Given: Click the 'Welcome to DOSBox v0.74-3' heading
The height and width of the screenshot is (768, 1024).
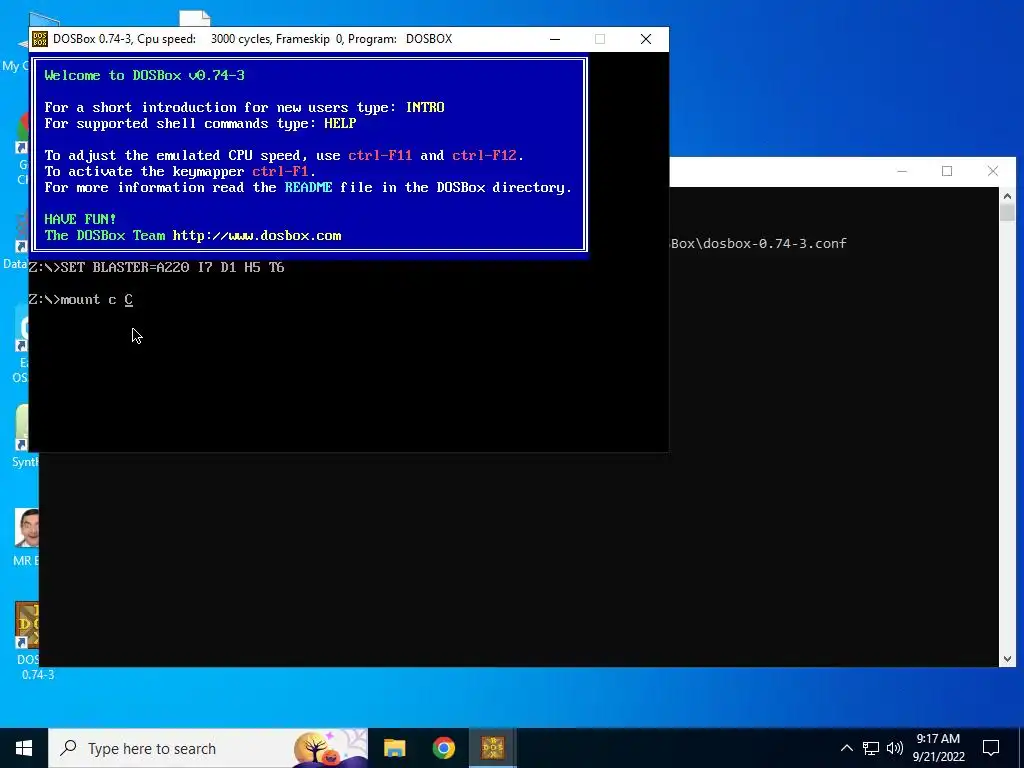Looking at the screenshot, I should (144, 76).
